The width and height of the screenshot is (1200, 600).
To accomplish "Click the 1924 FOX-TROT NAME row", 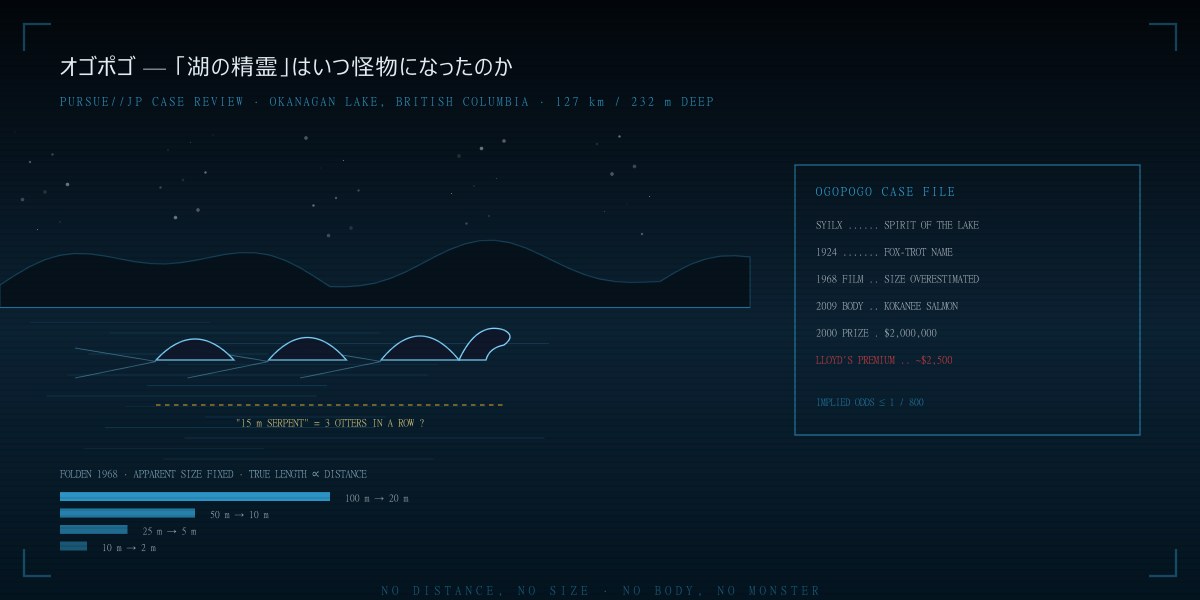I will tap(884, 252).
